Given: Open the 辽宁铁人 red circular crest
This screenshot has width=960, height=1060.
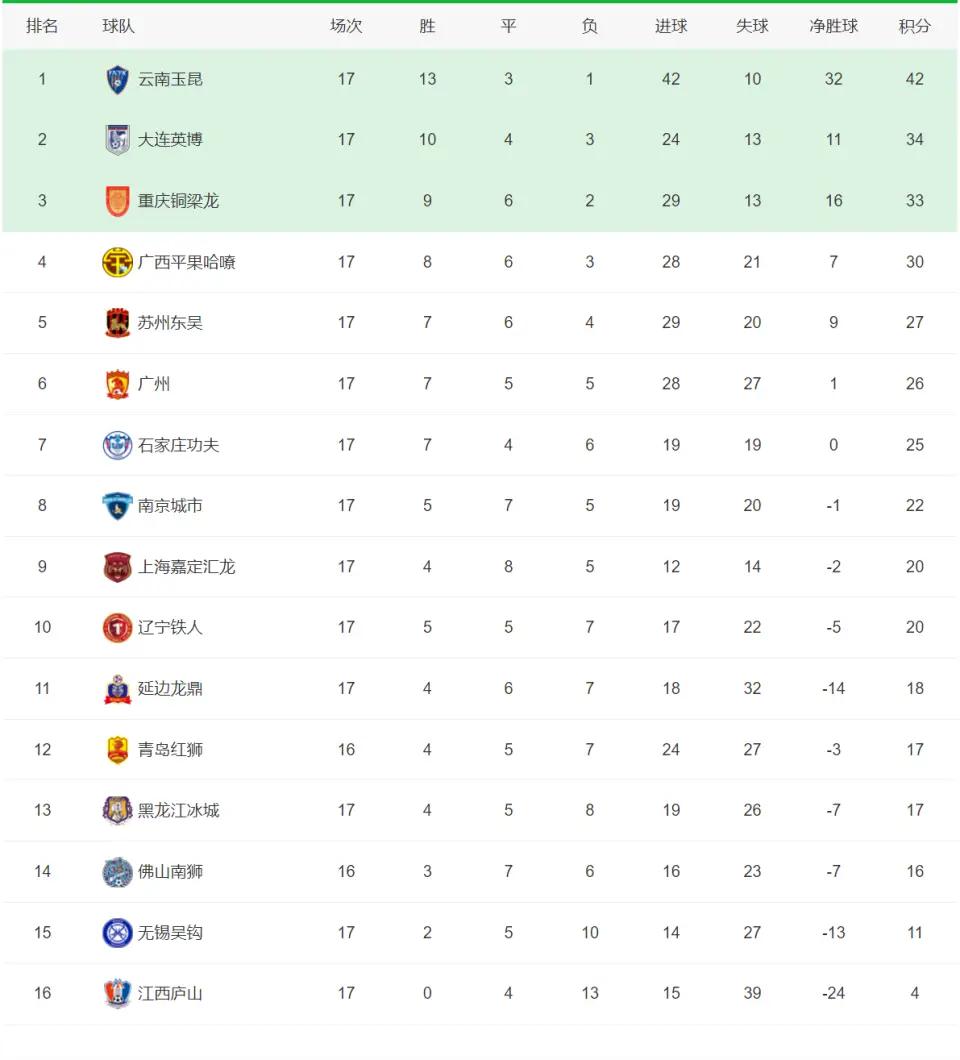Looking at the screenshot, I should point(117,627).
